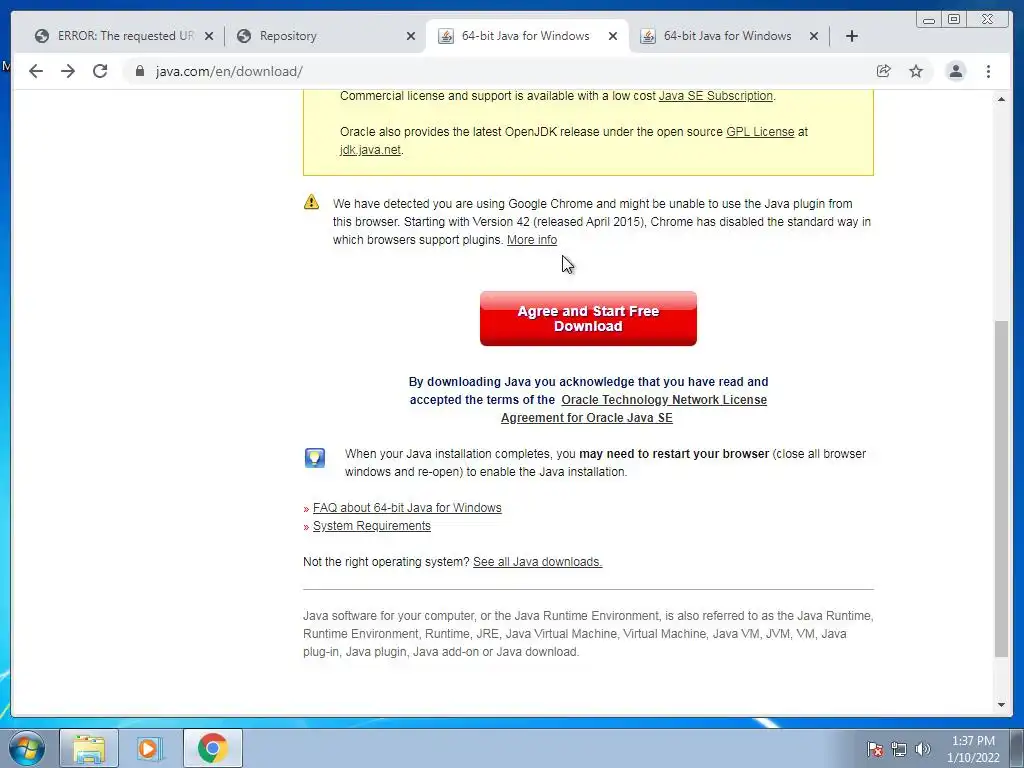Click the padlock site info icon
1024x768 pixels.
(140, 71)
